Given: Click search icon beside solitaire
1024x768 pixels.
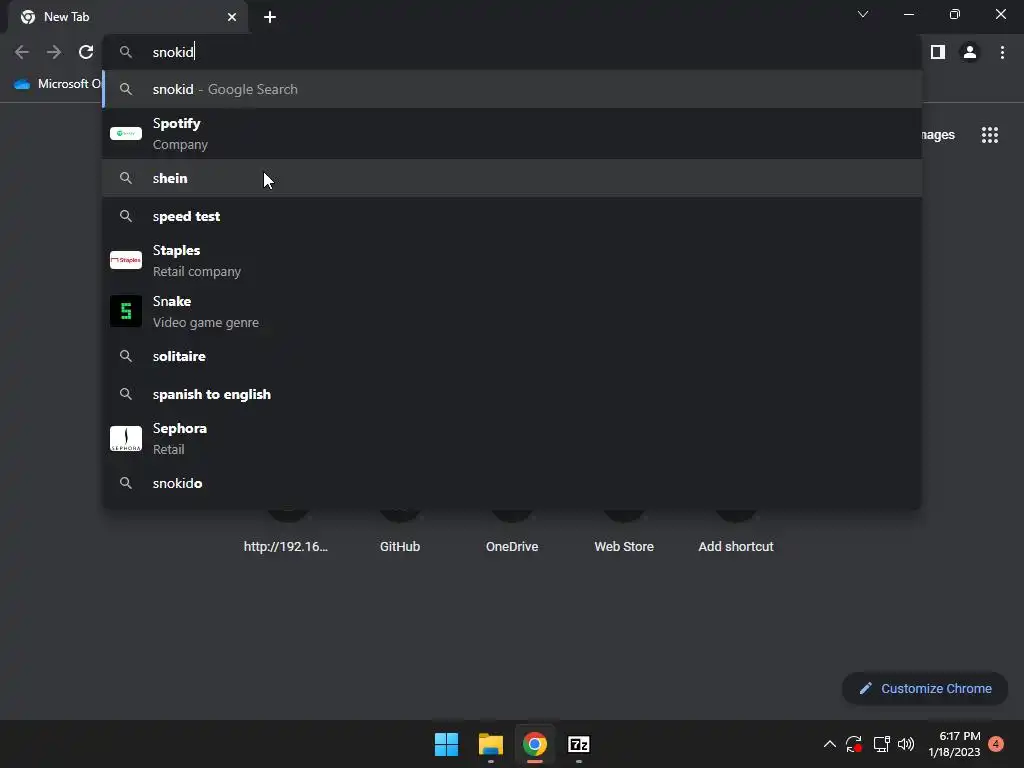Looking at the screenshot, I should (126, 357).
